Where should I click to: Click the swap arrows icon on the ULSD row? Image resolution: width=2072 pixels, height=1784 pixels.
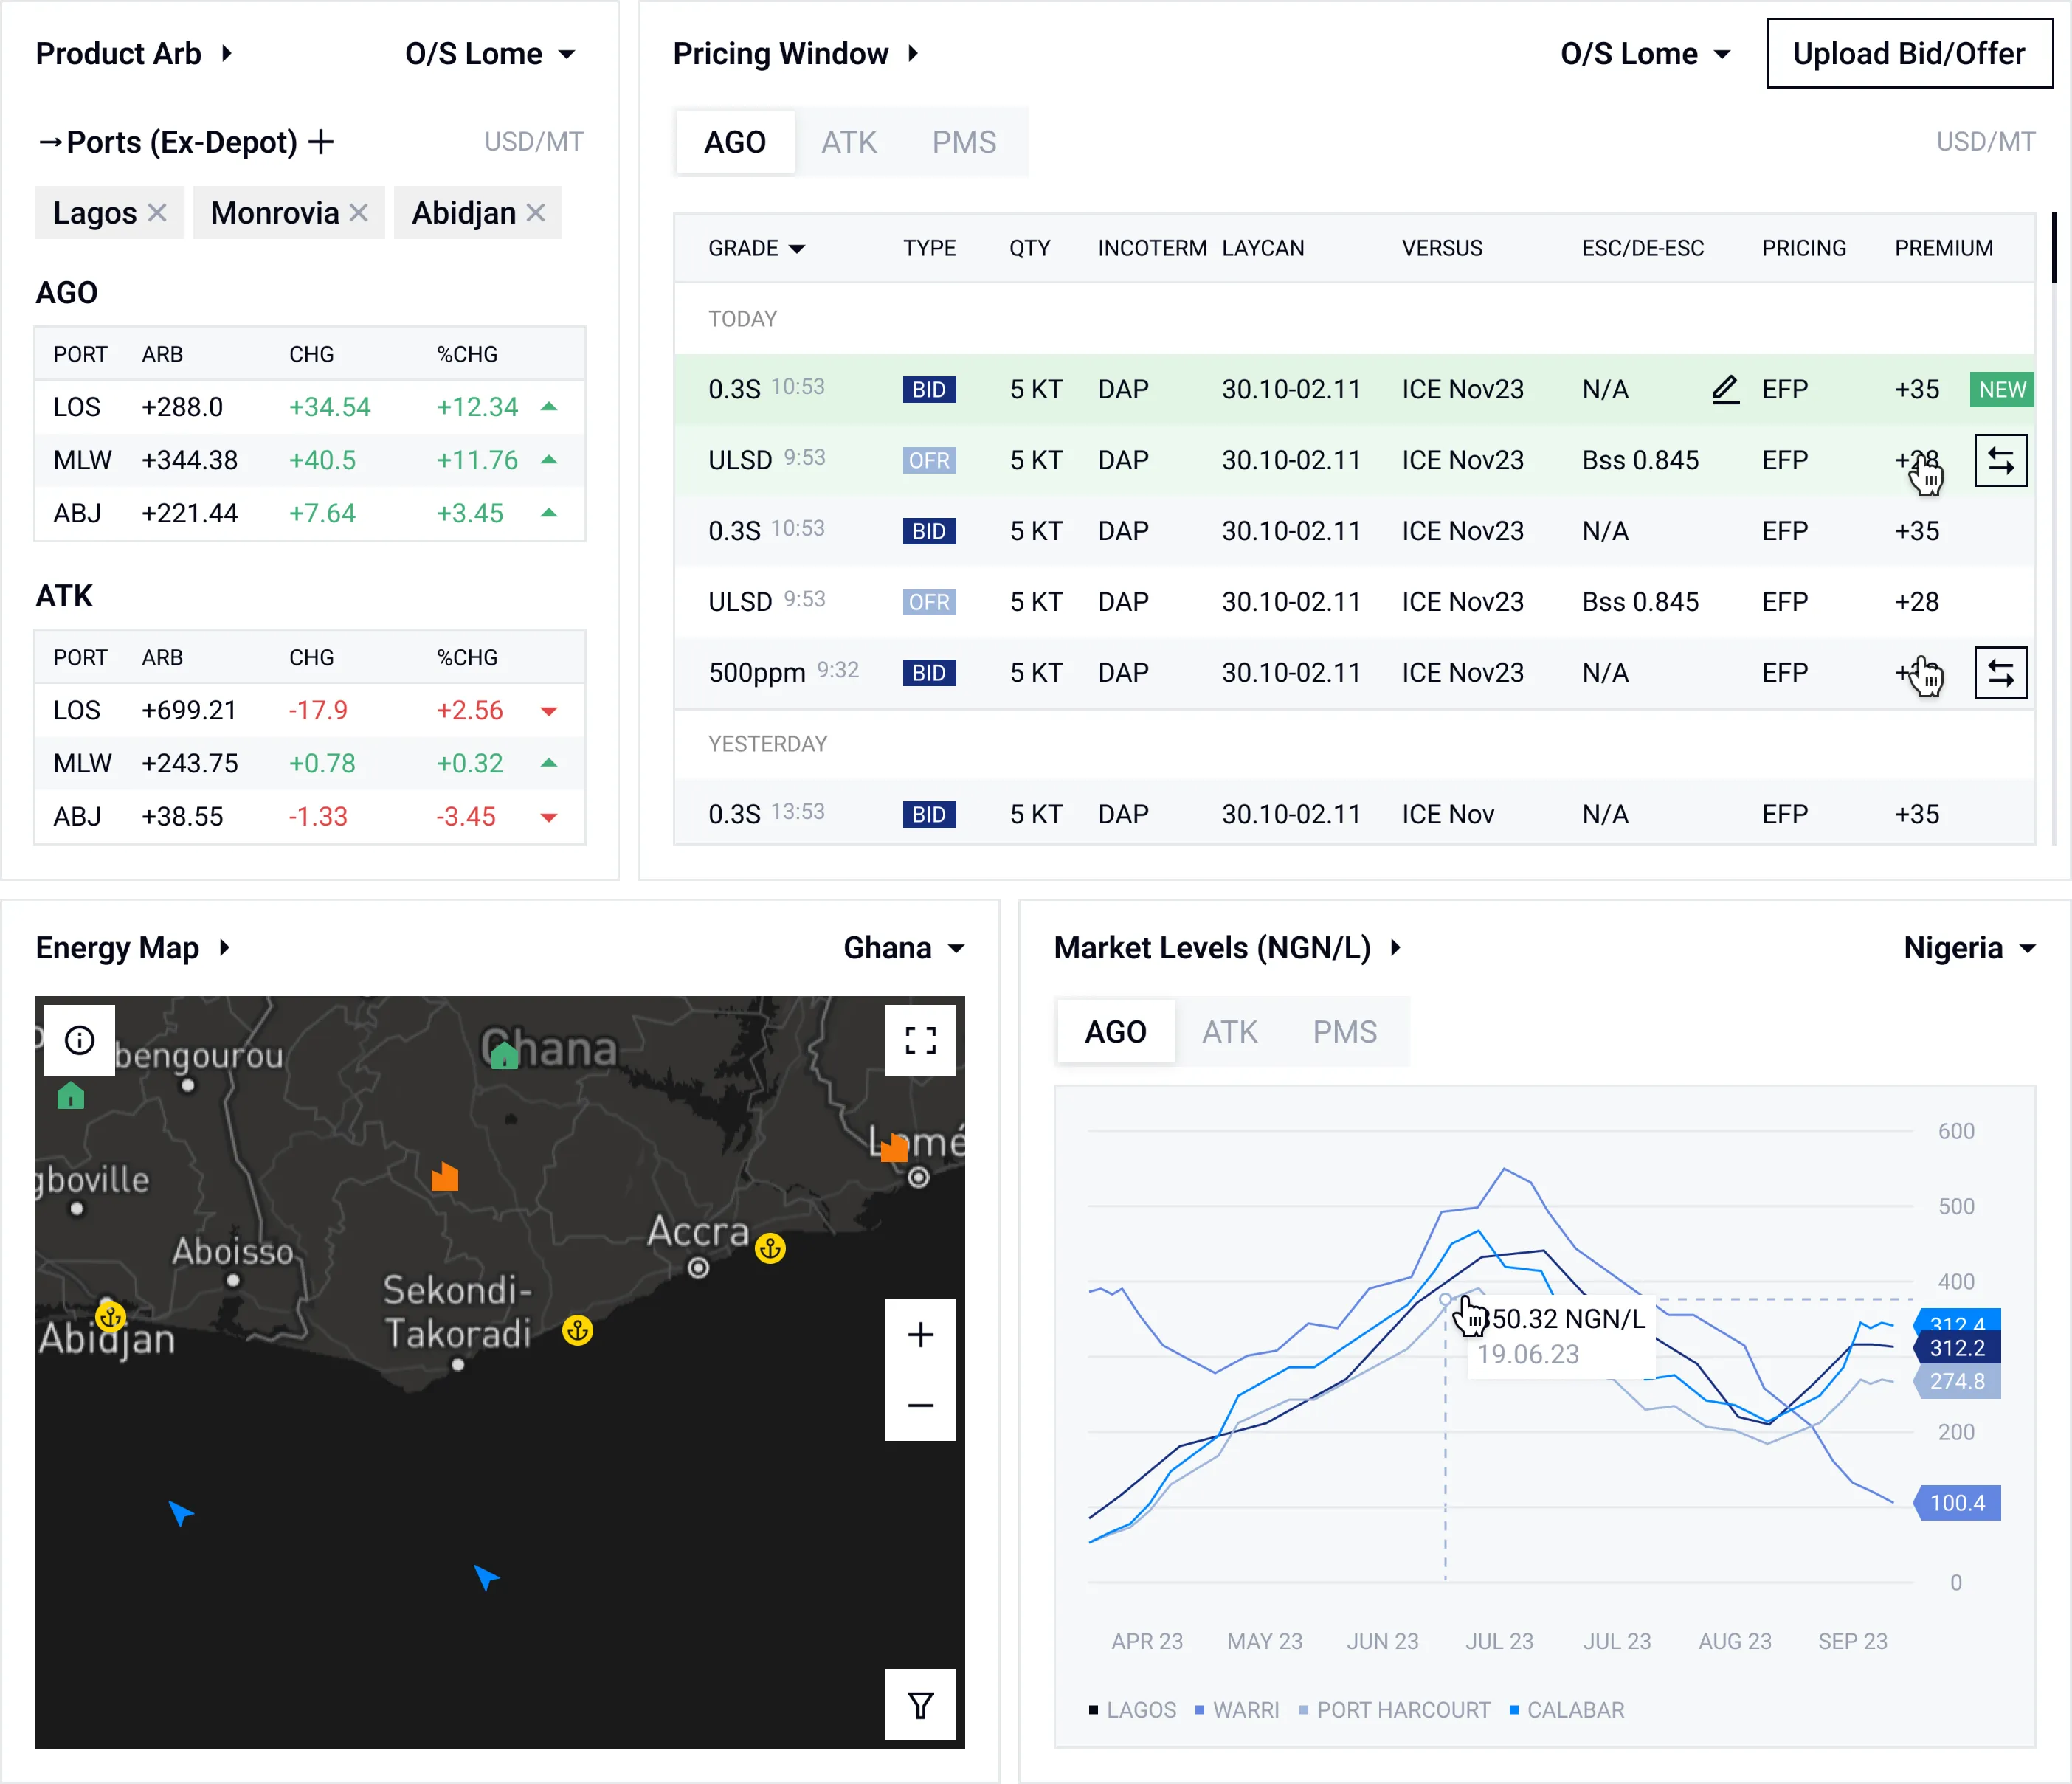click(2000, 460)
